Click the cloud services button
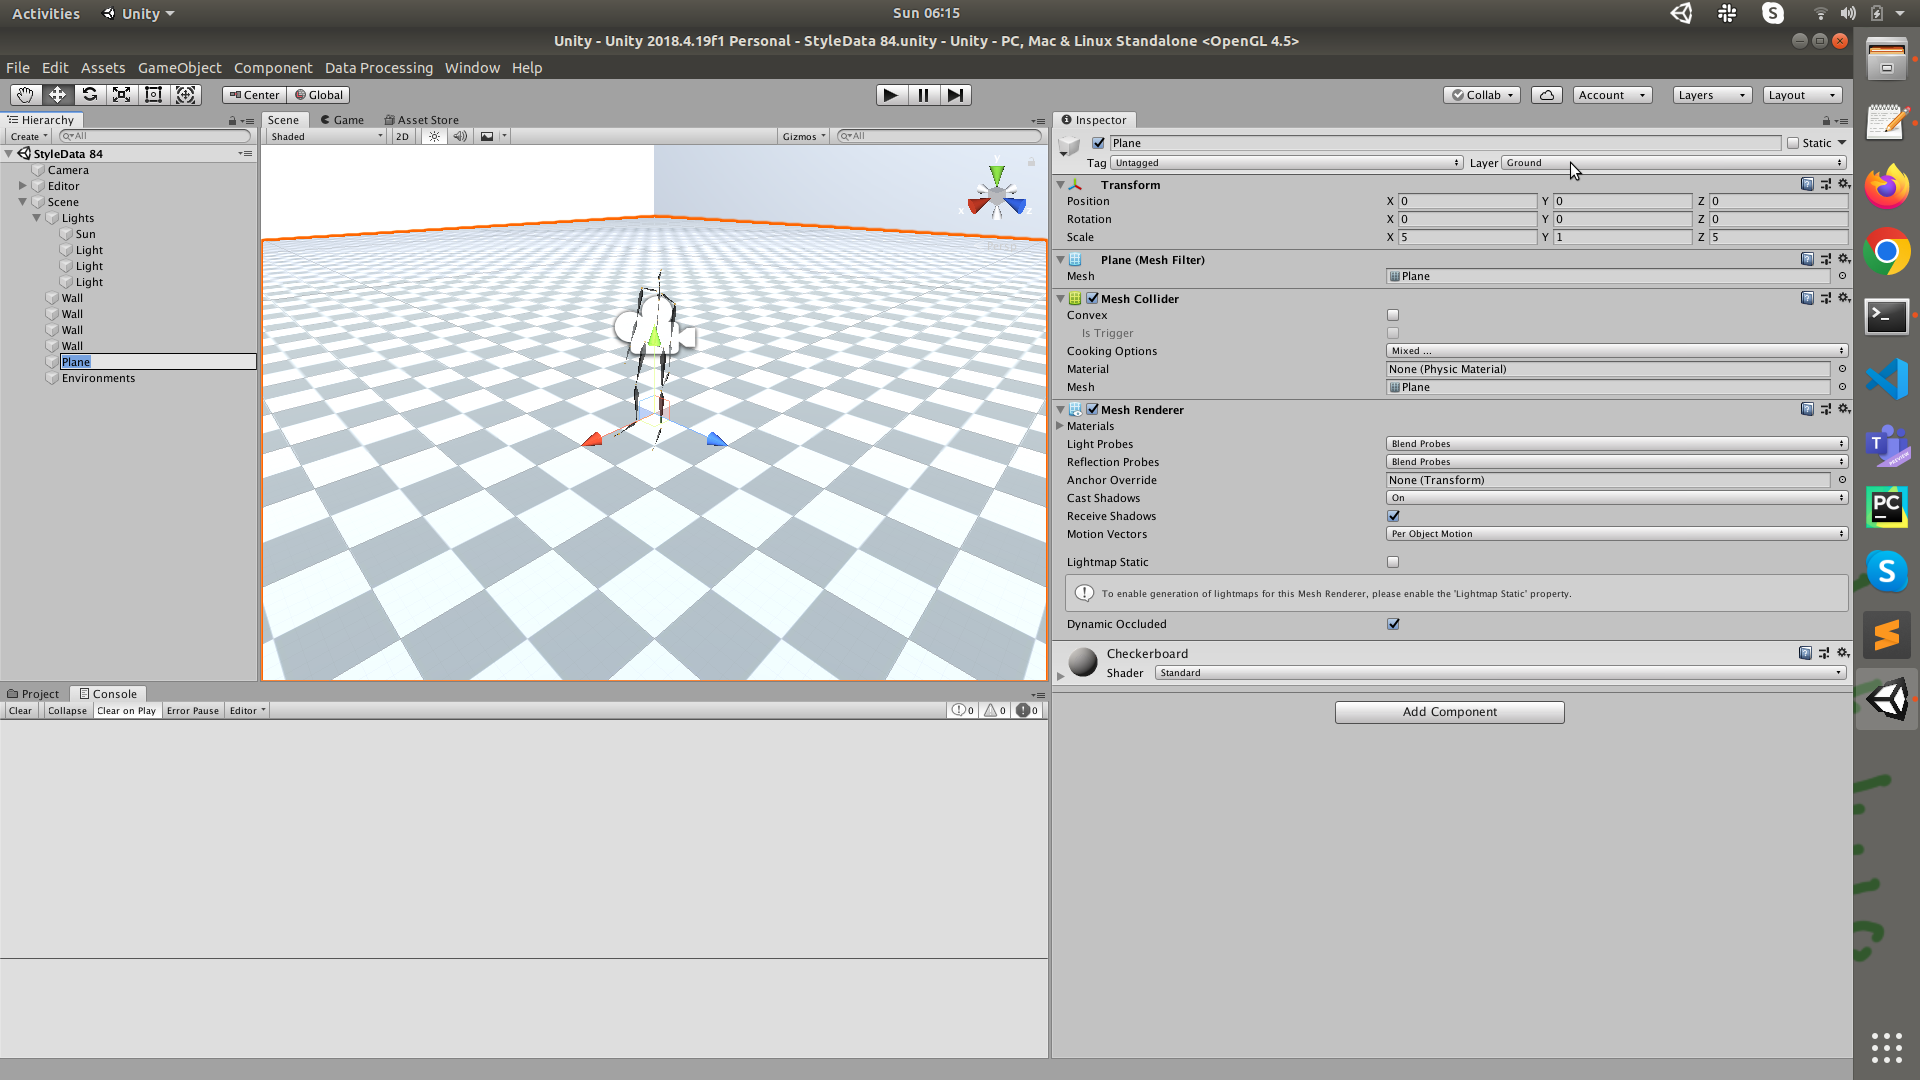Screen dimensions: 1920x1080 coord(1546,95)
